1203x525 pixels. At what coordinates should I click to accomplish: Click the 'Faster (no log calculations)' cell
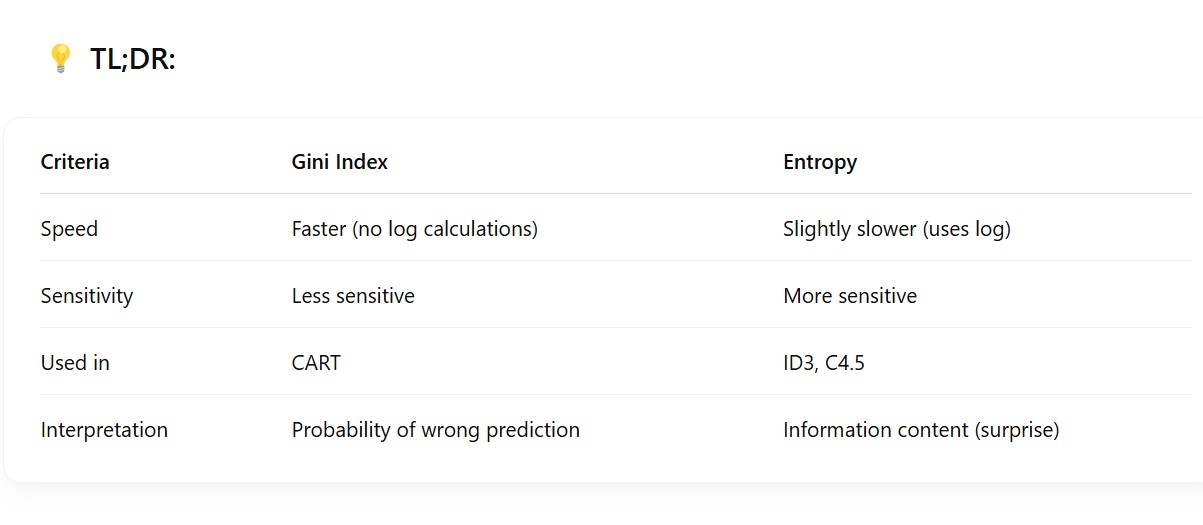(414, 229)
